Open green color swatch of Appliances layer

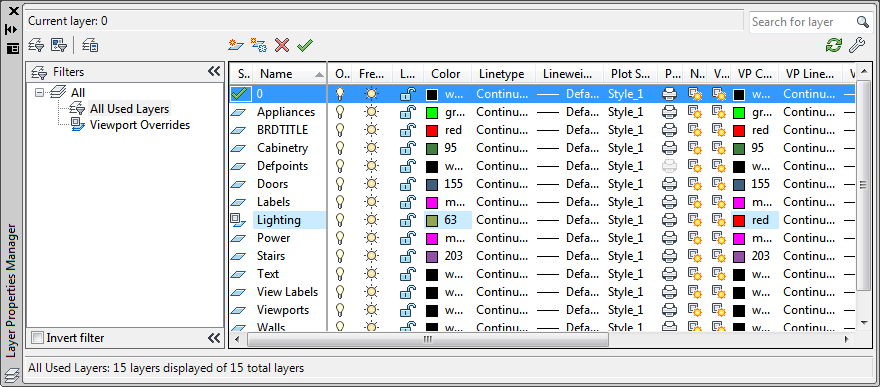tap(432, 113)
